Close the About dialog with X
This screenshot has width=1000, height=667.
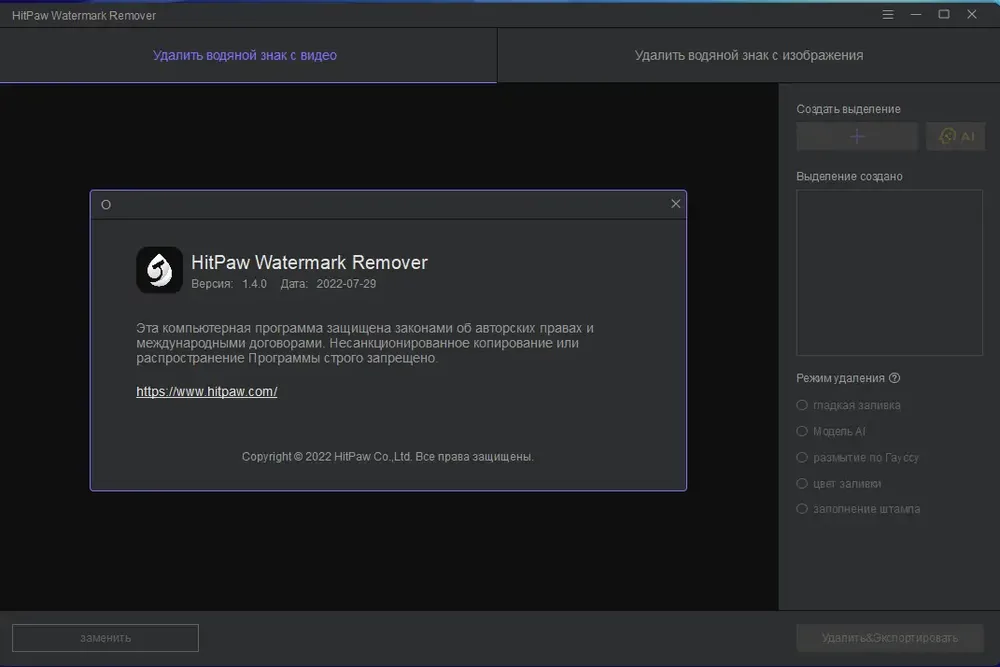(675, 204)
